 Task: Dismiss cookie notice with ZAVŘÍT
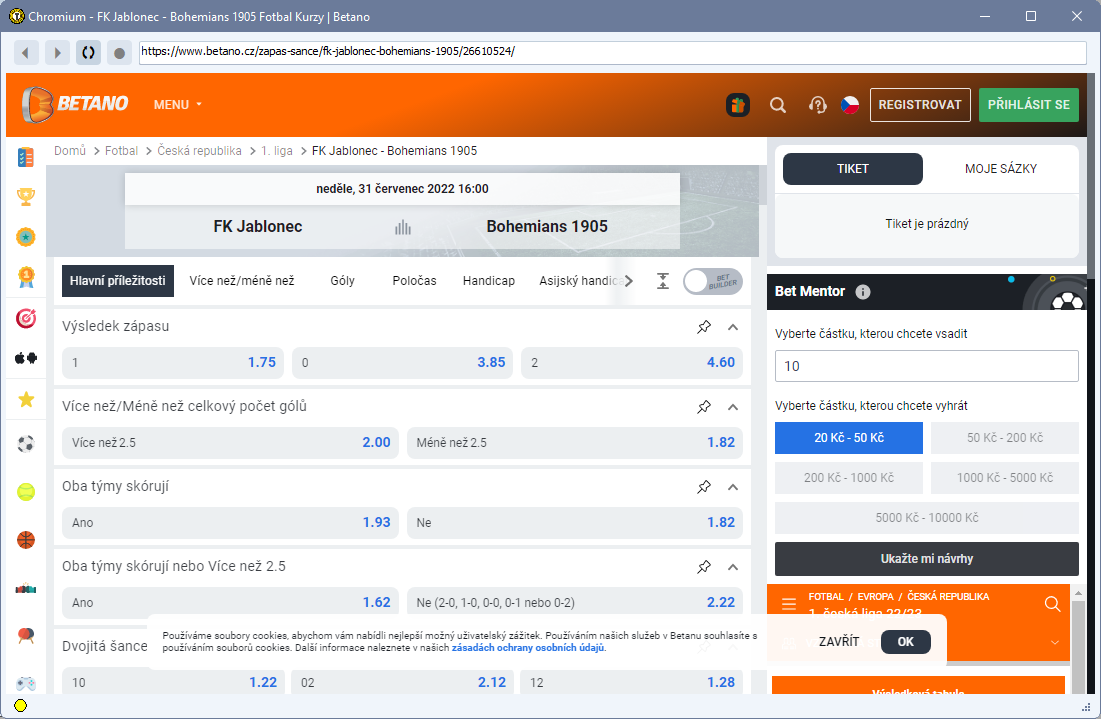[x=839, y=642]
